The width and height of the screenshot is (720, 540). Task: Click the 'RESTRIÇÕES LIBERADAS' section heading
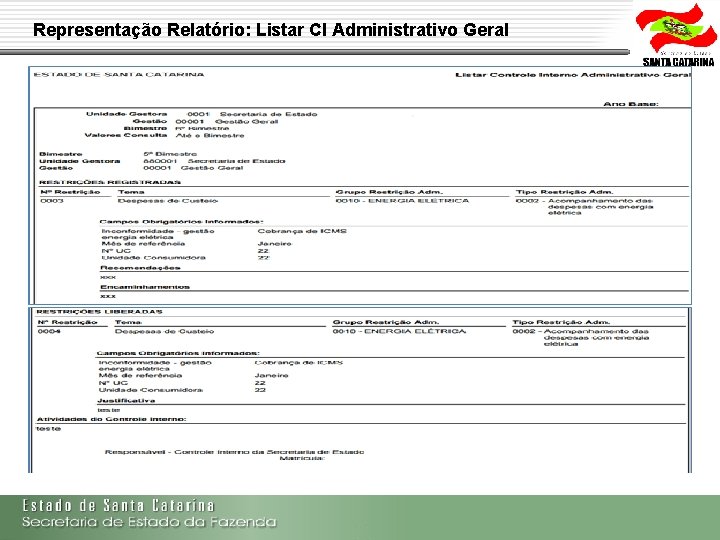pos(99,312)
